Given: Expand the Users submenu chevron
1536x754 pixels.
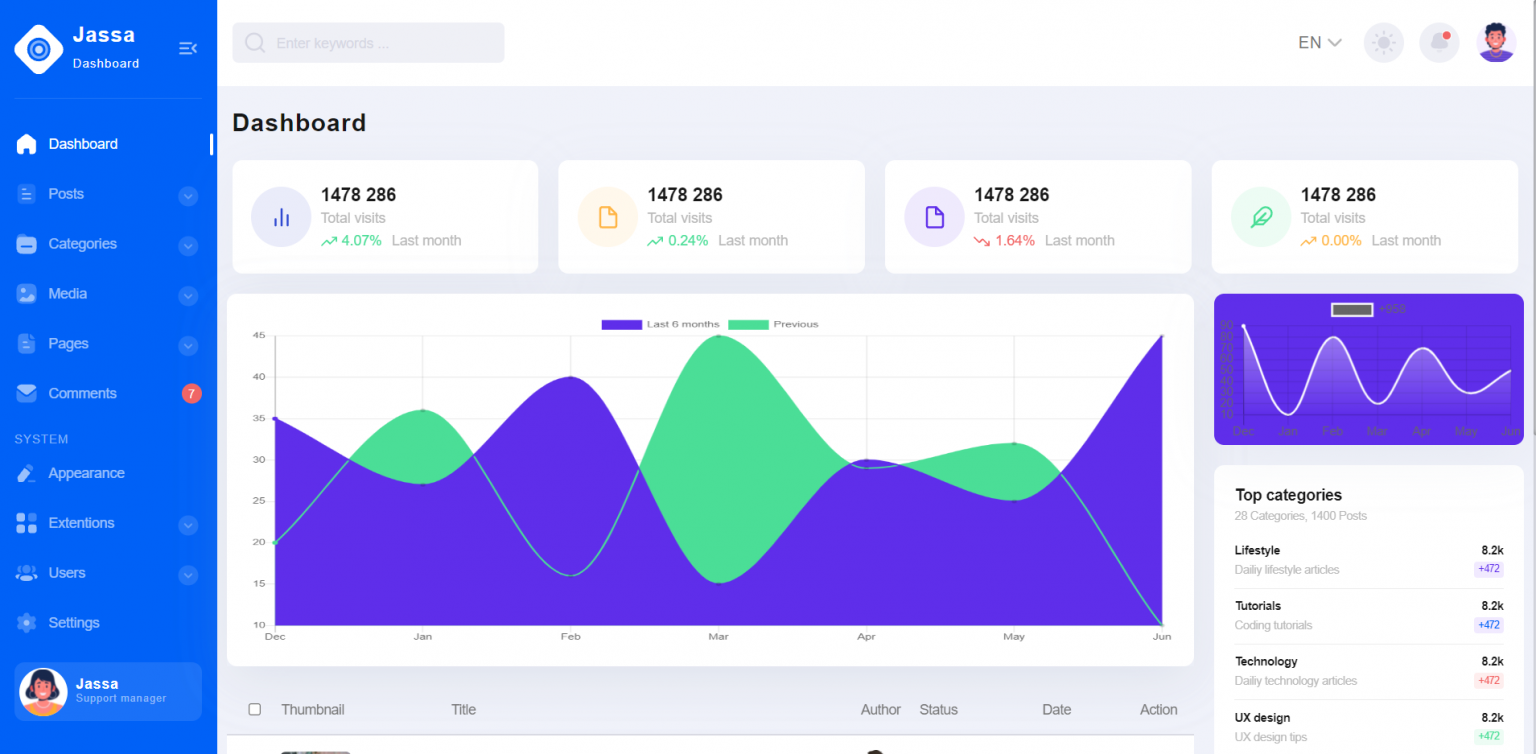Looking at the screenshot, I should click(188, 575).
